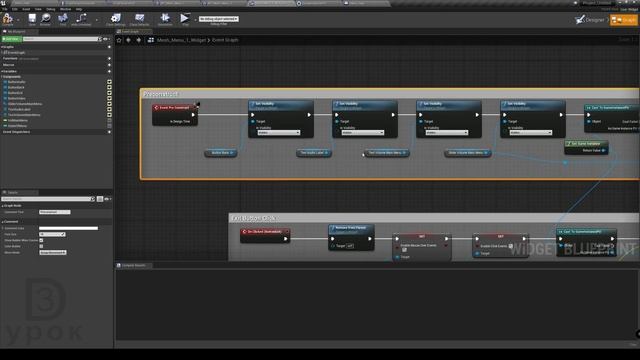Screen dimensions: 640x360
Task: Save the widget blueprint via the Save icon
Action: [x=32, y=19]
